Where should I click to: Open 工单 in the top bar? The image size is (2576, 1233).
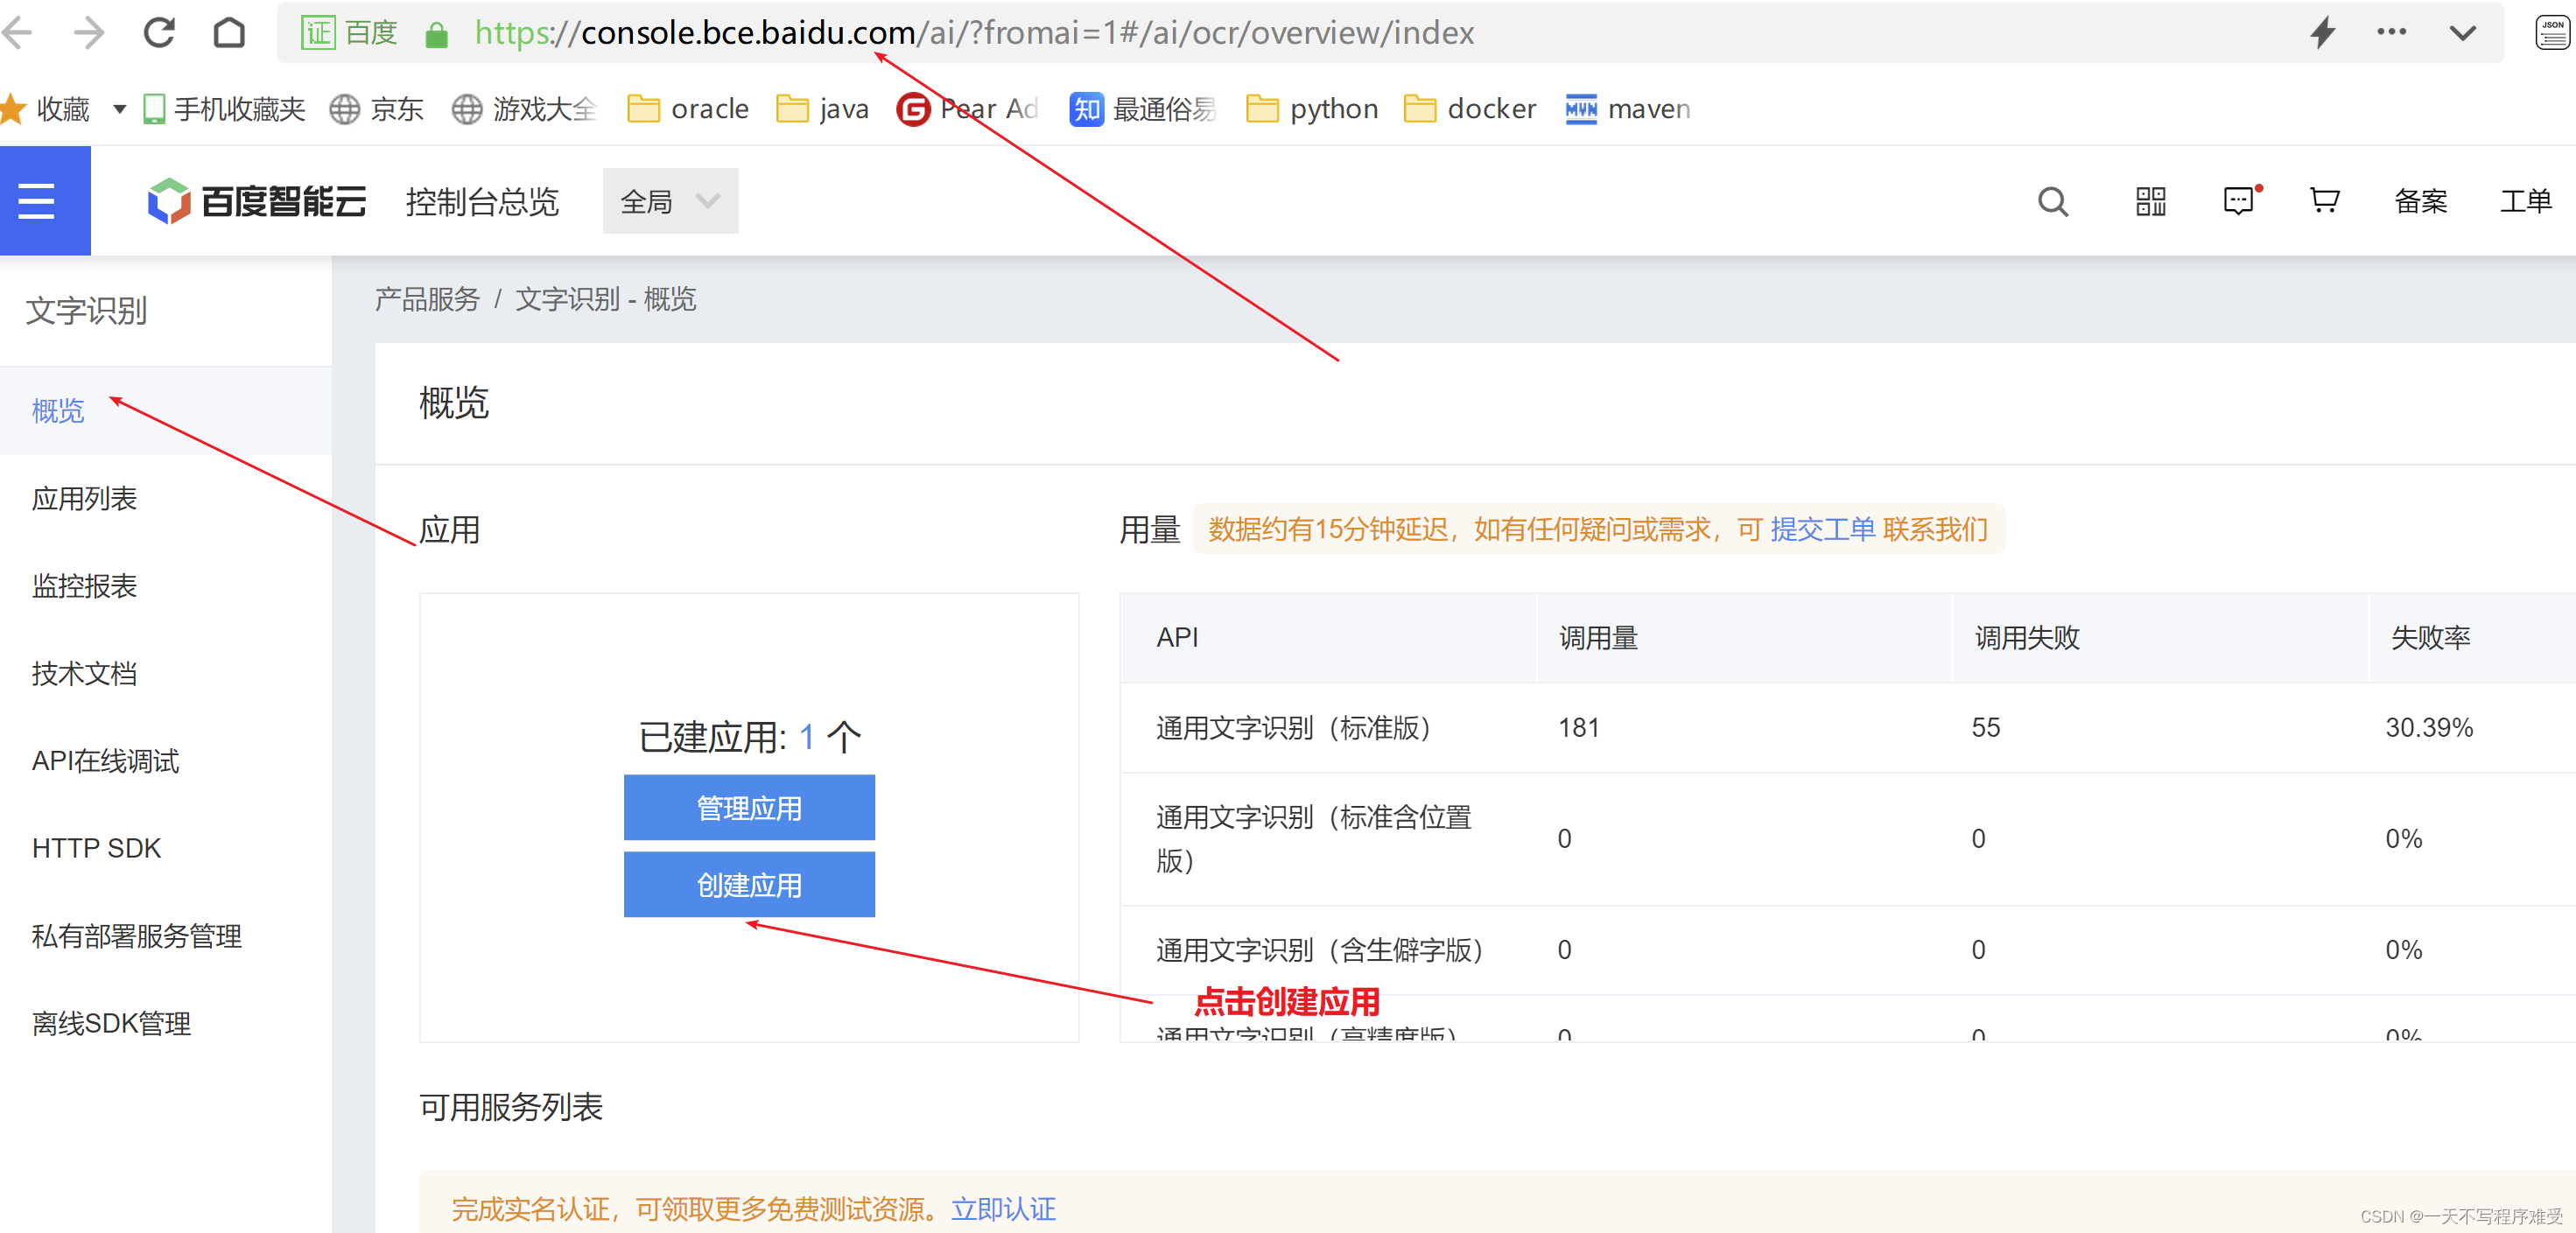pyautogui.click(x=2526, y=201)
